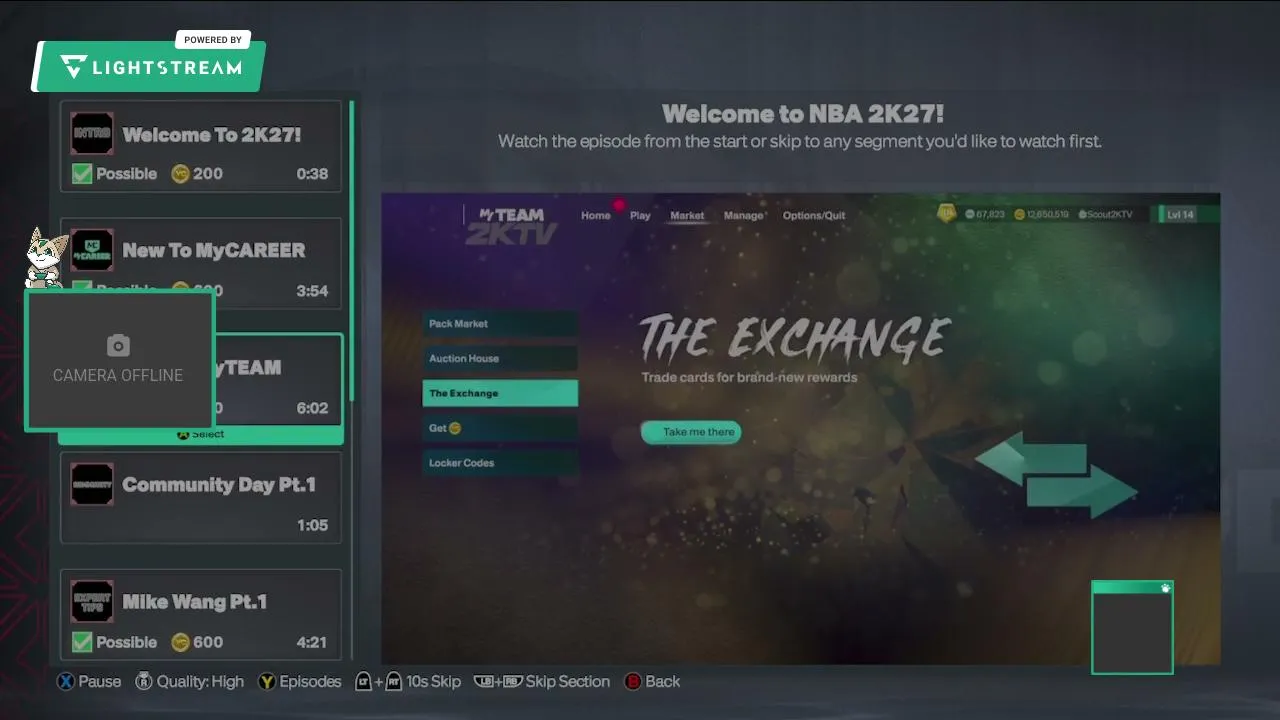The height and width of the screenshot is (720, 1280).
Task: Click the 6:02 duration text
Action: coord(312,408)
